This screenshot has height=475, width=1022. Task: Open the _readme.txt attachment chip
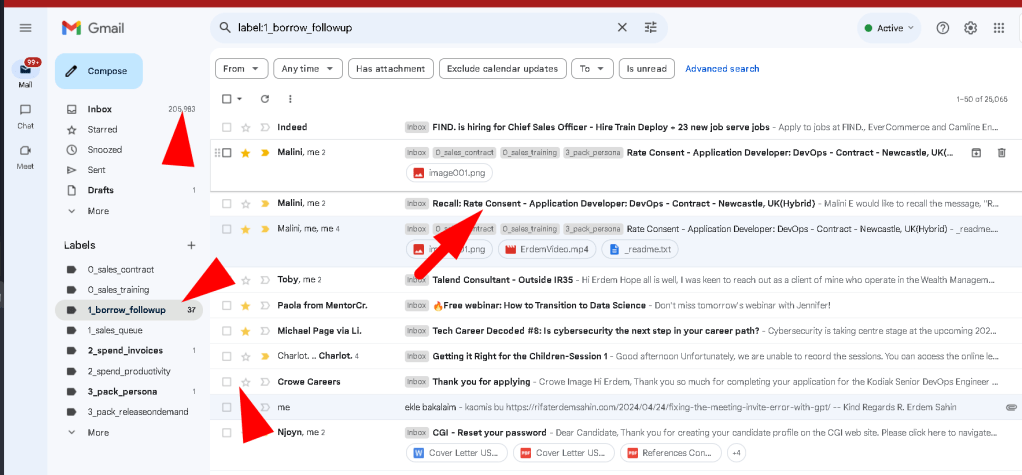coord(639,249)
